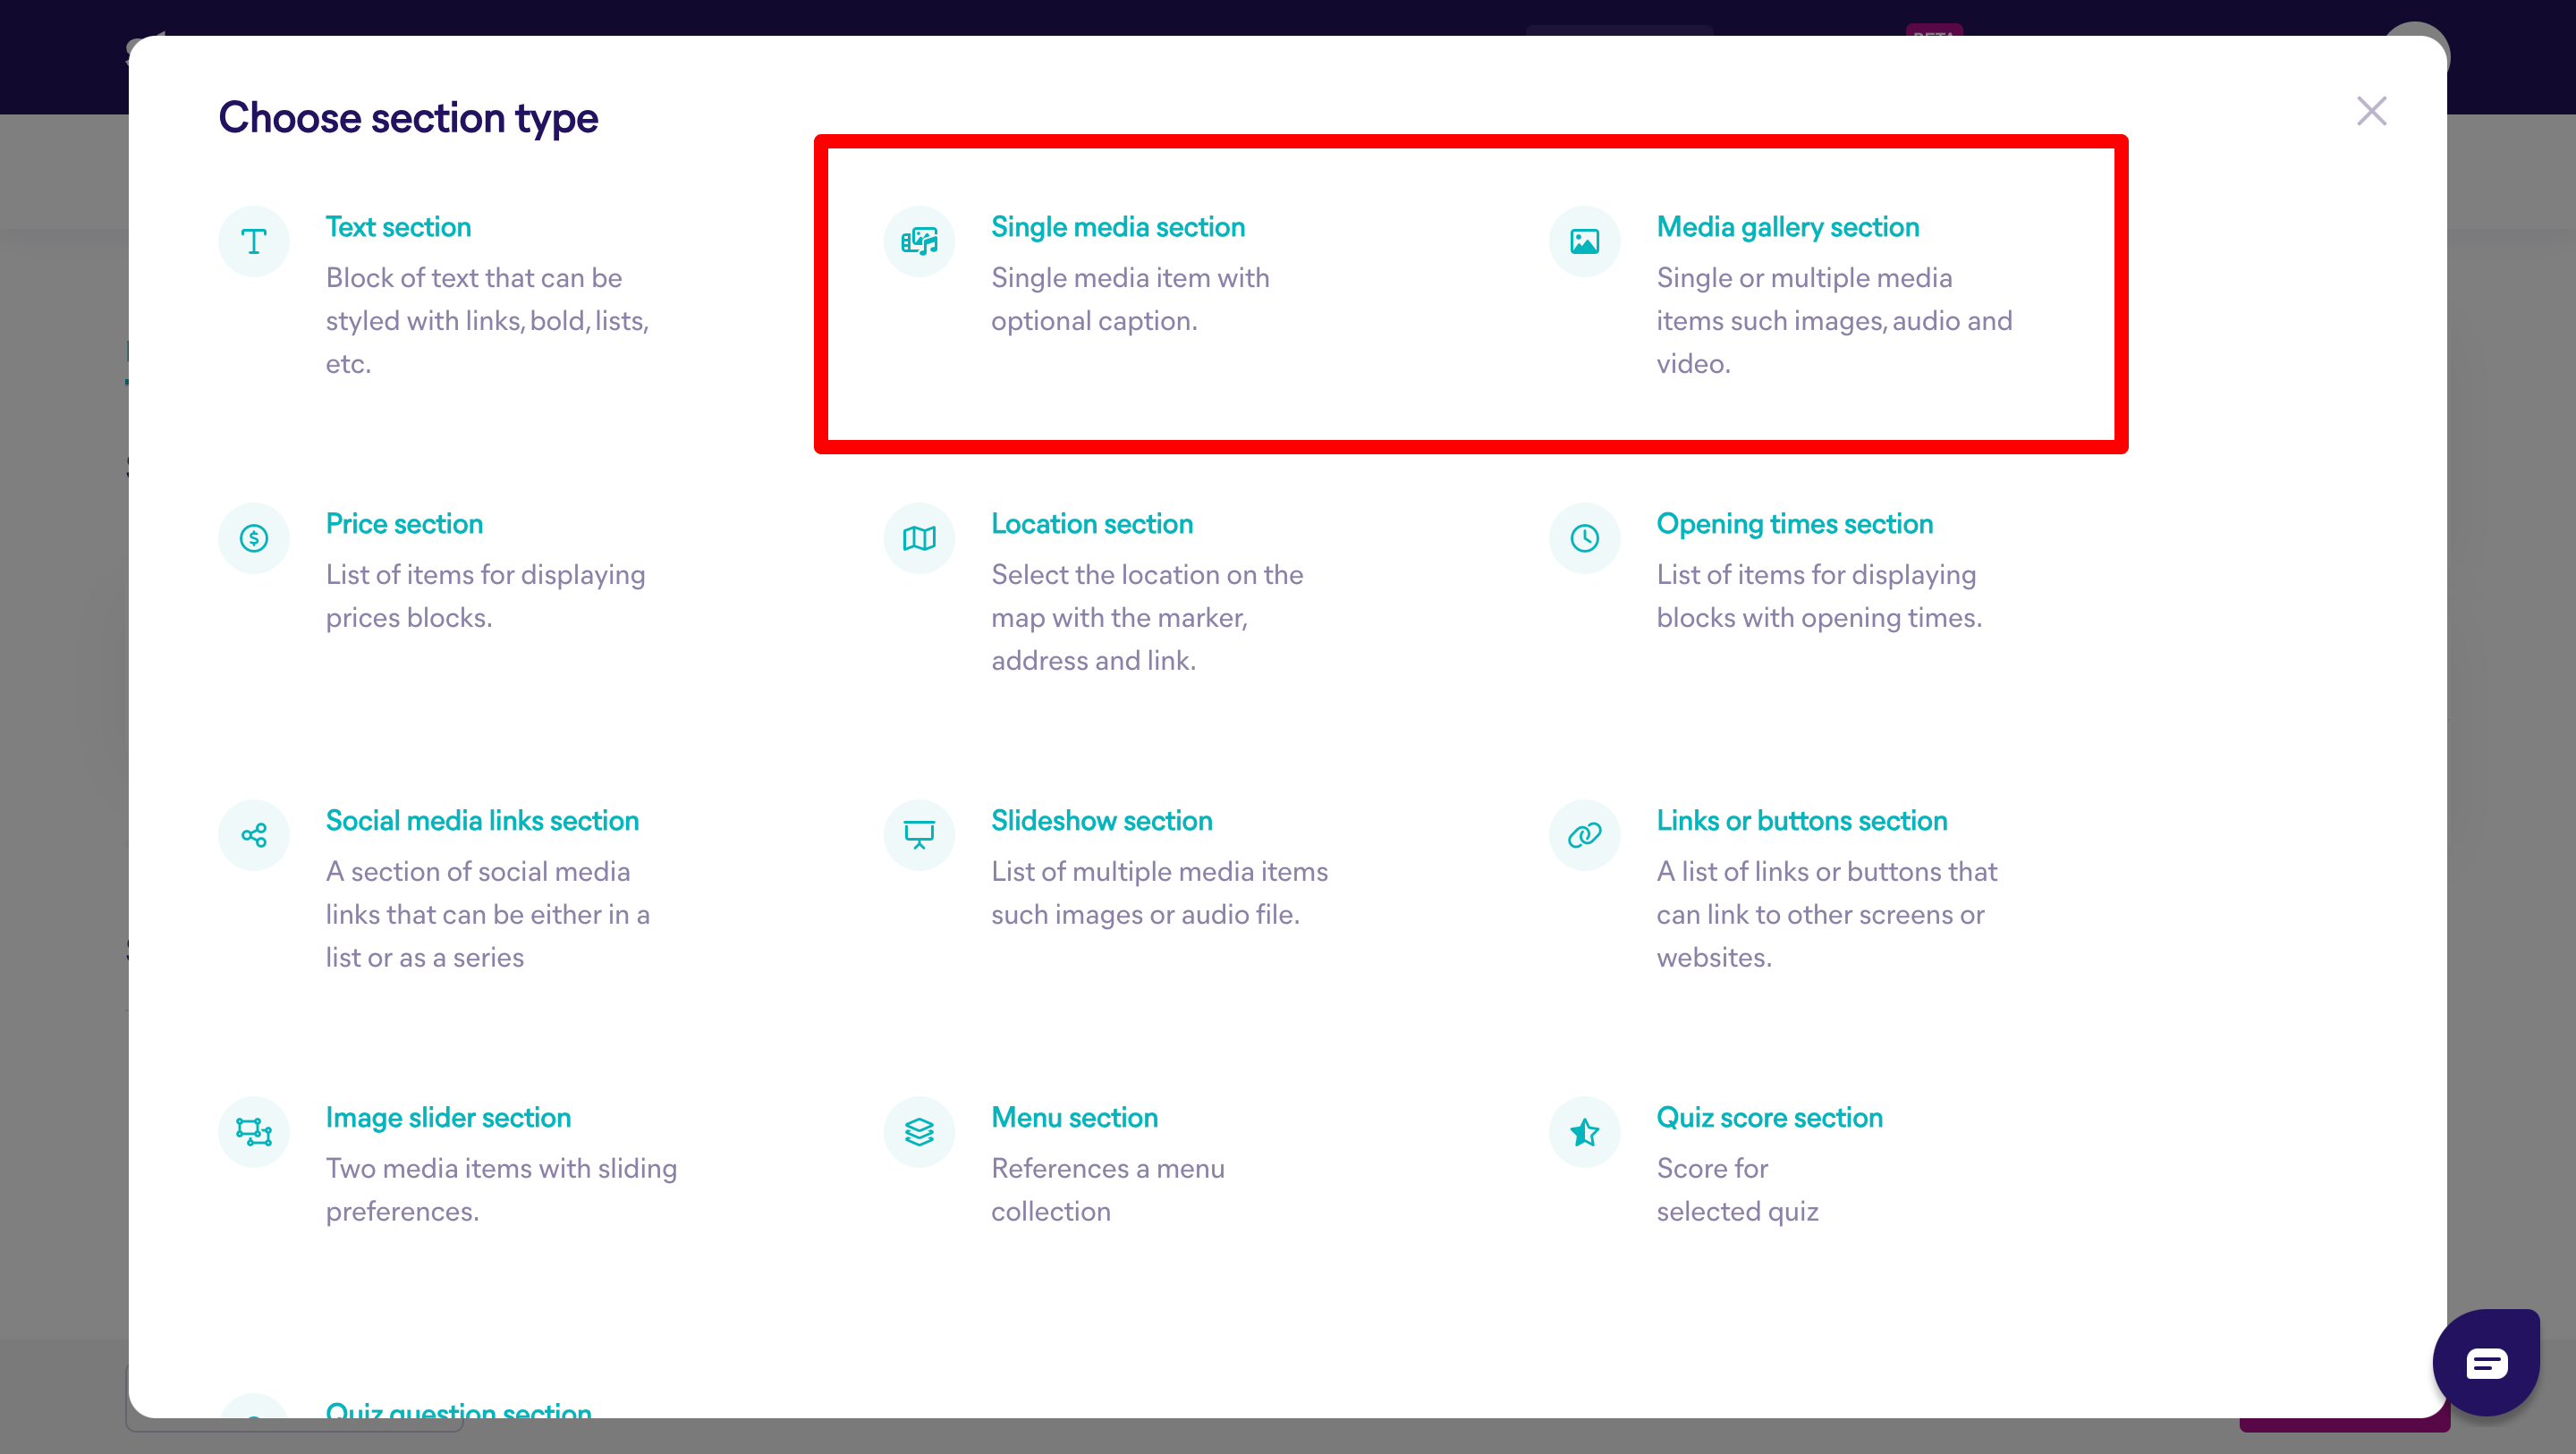Select the Text section title link
The height and width of the screenshot is (1454, 2576).
click(398, 227)
